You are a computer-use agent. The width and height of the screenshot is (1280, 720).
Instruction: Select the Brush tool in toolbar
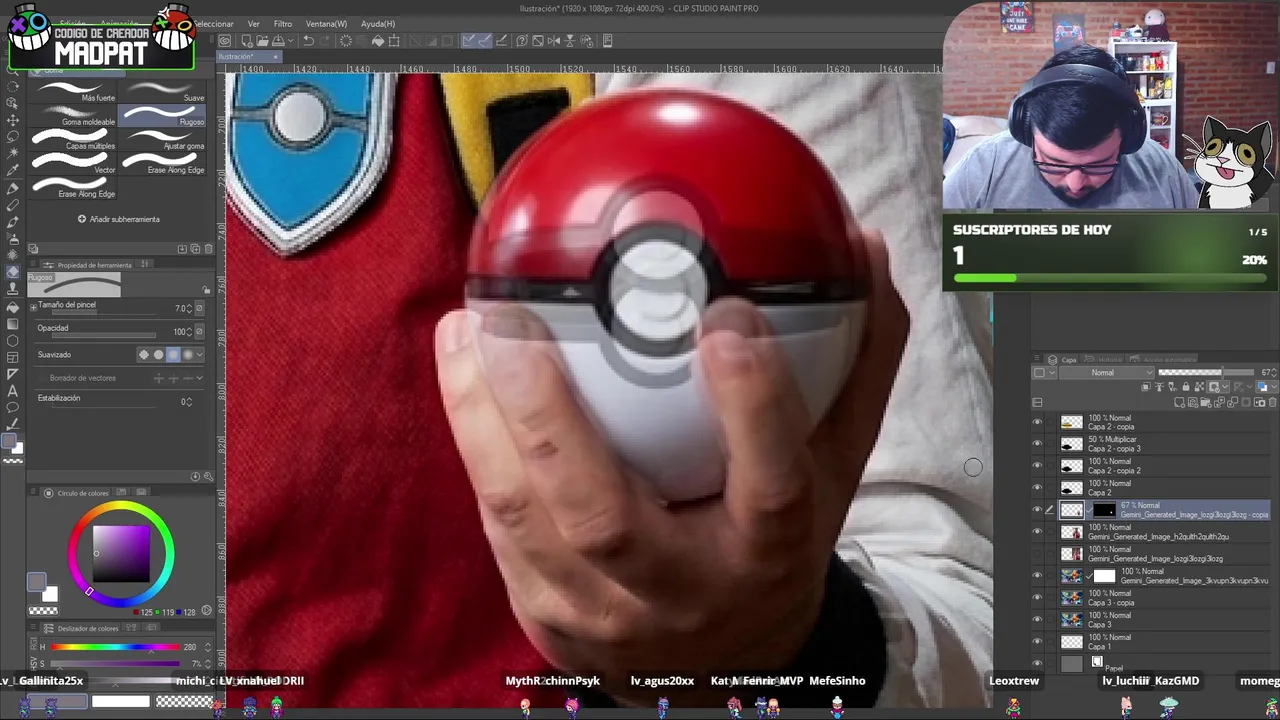(13, 222)
